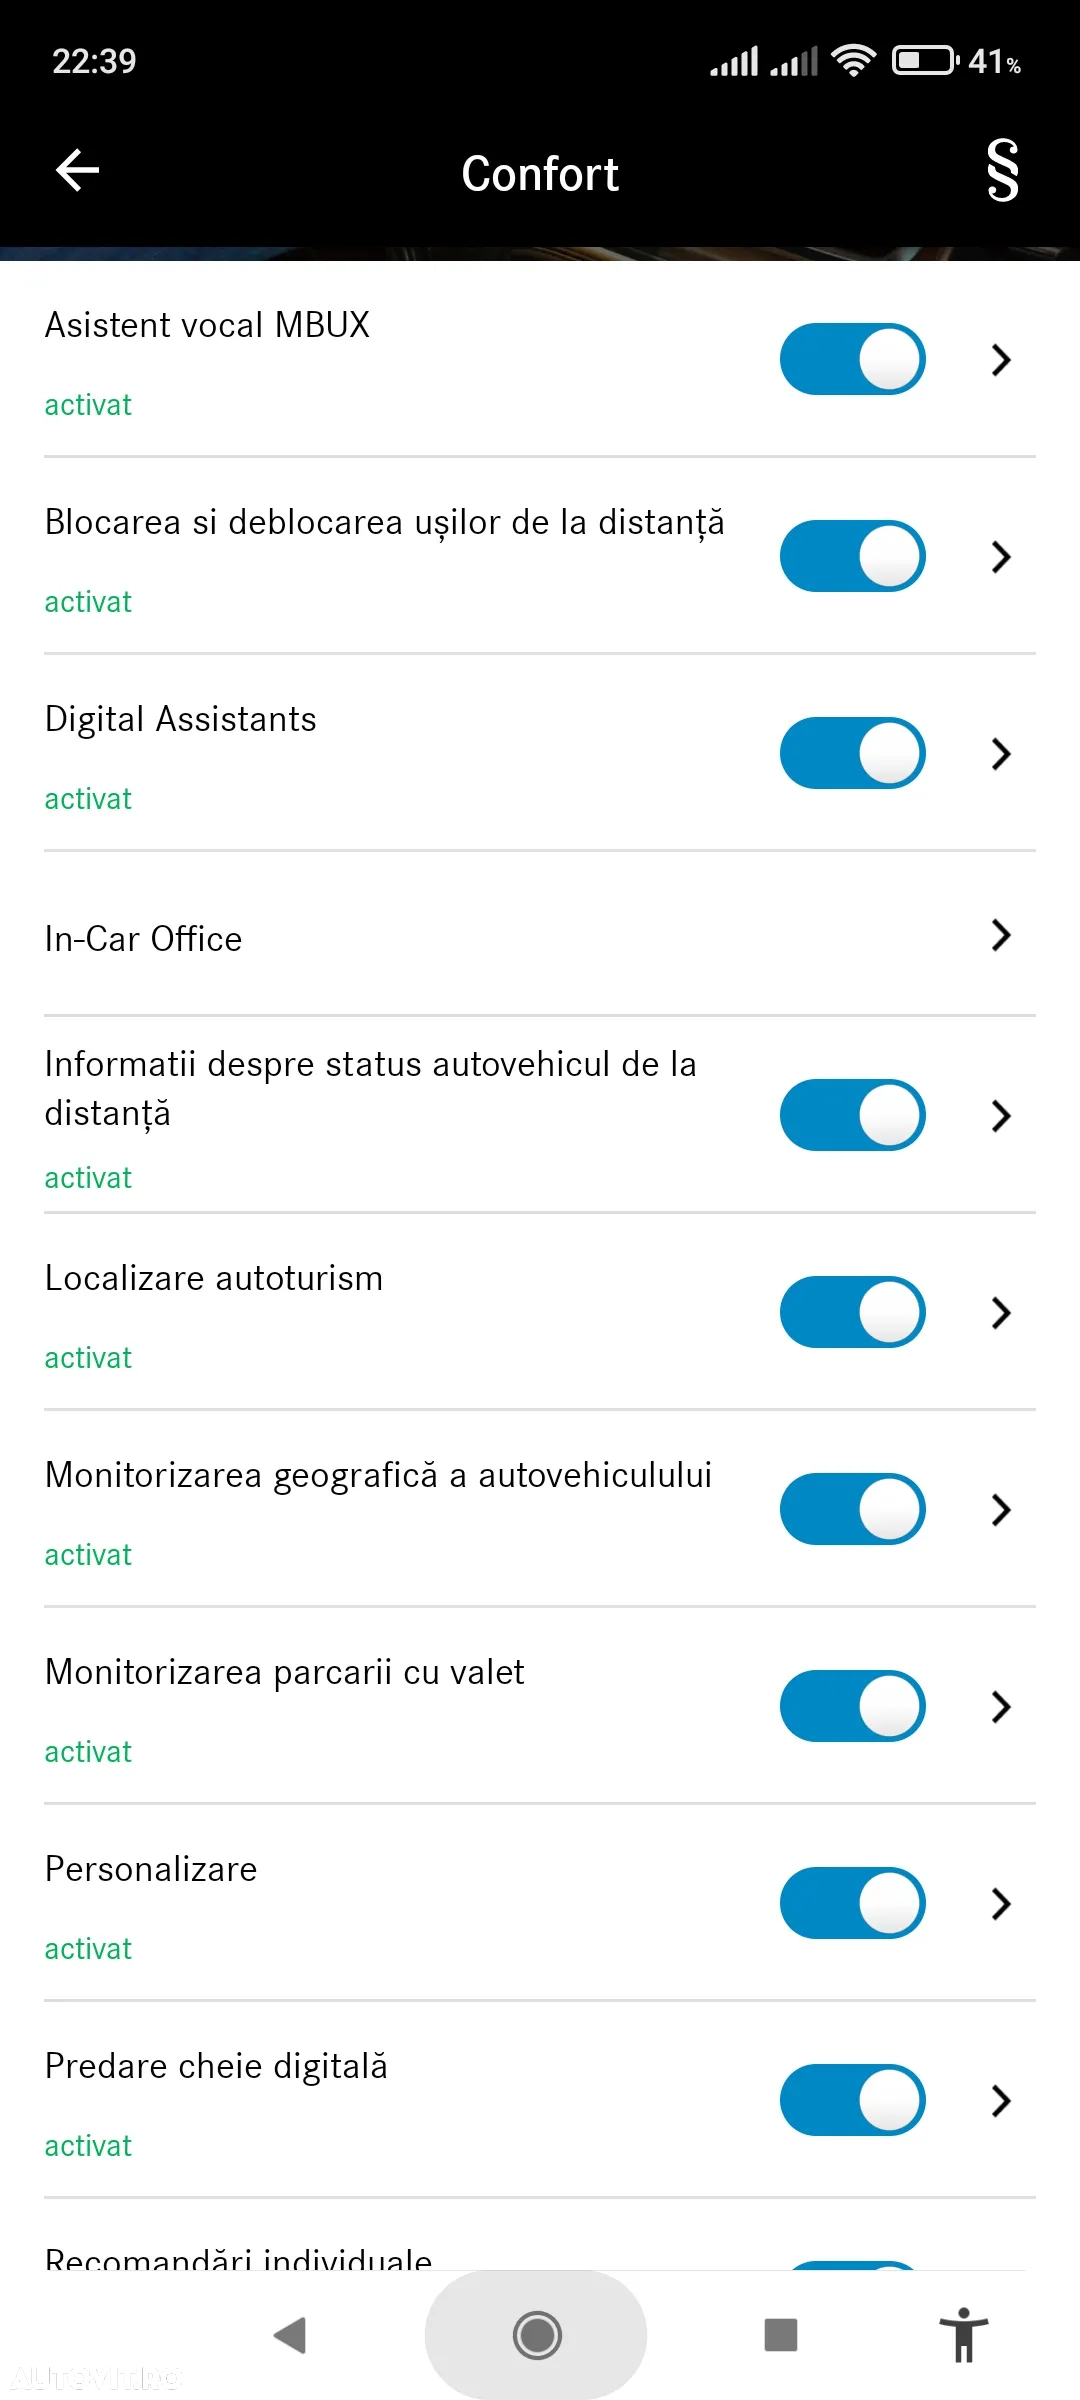
Task: Tap the back arrow in header
Action: coord(77,170)
